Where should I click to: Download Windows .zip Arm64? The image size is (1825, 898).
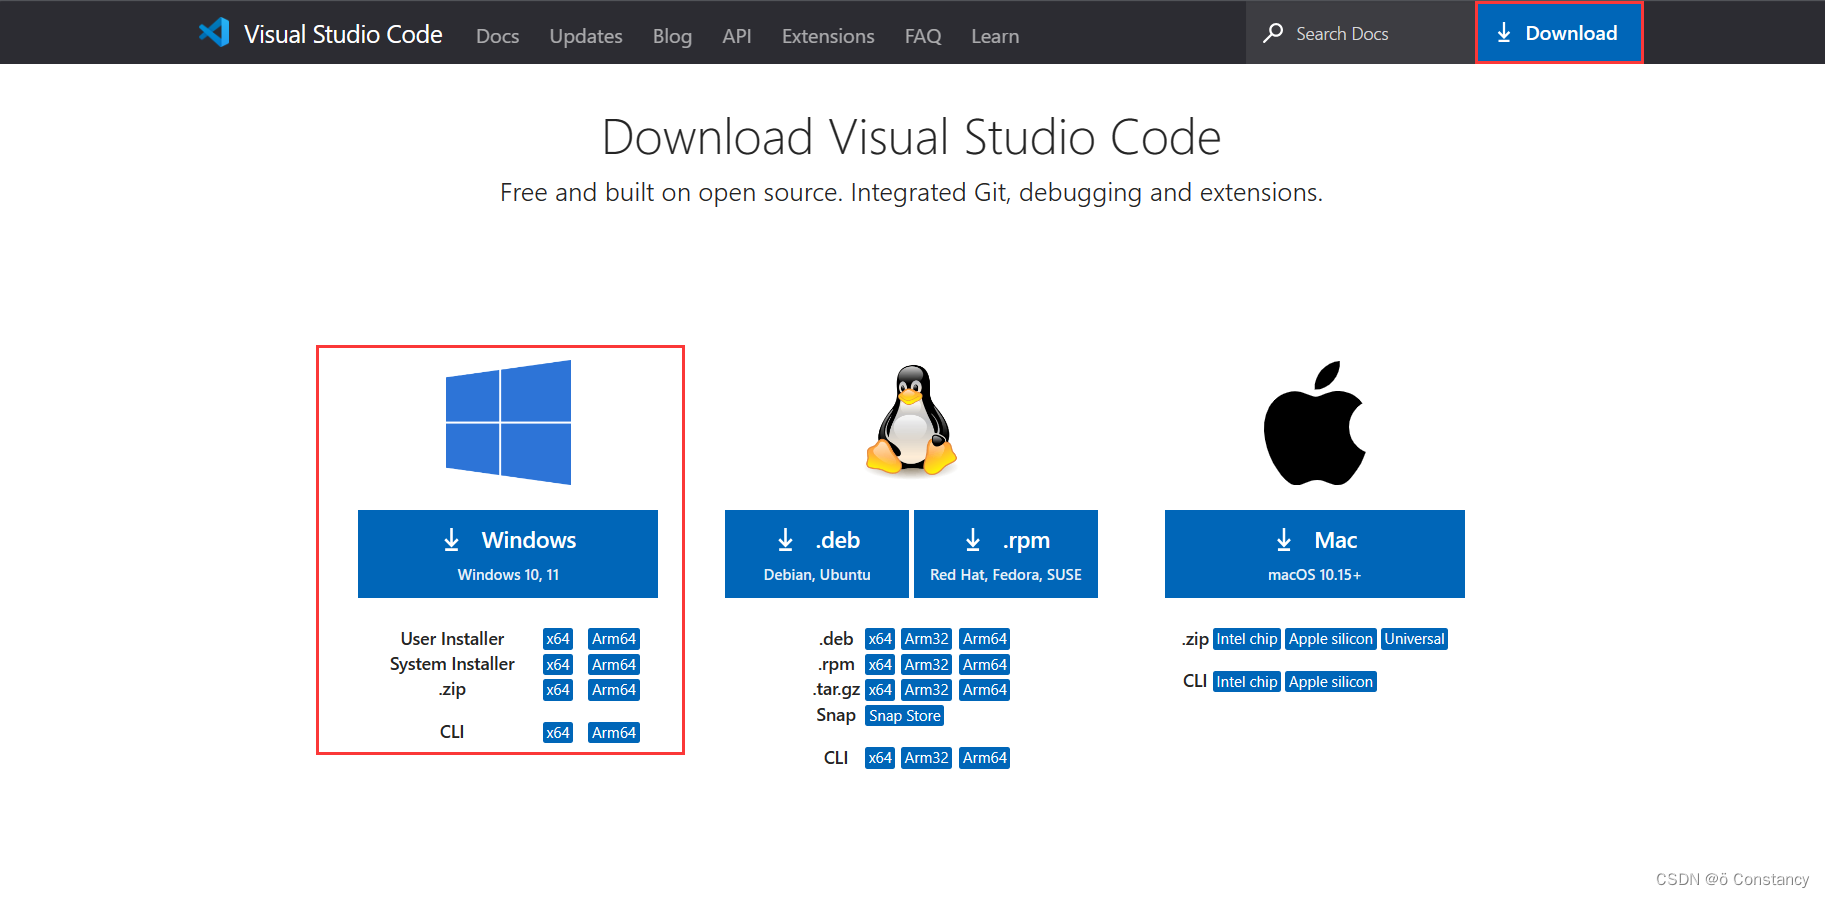(x=614, y=690)
